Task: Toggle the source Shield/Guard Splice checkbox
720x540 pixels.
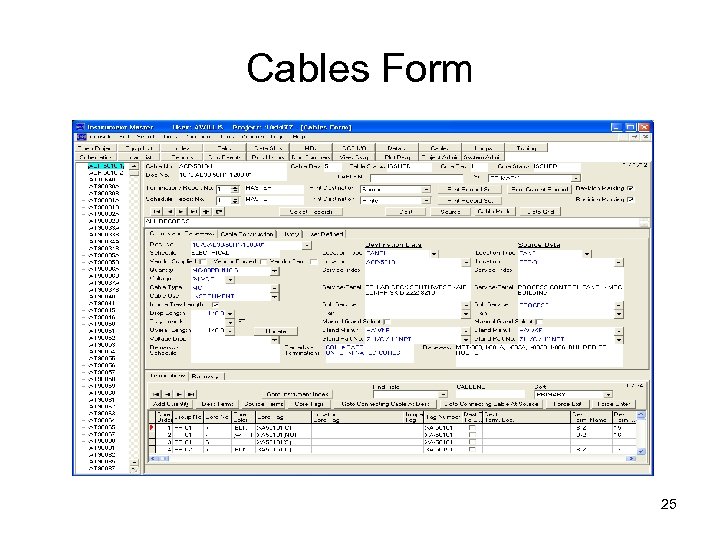Action: coord(539,321)
